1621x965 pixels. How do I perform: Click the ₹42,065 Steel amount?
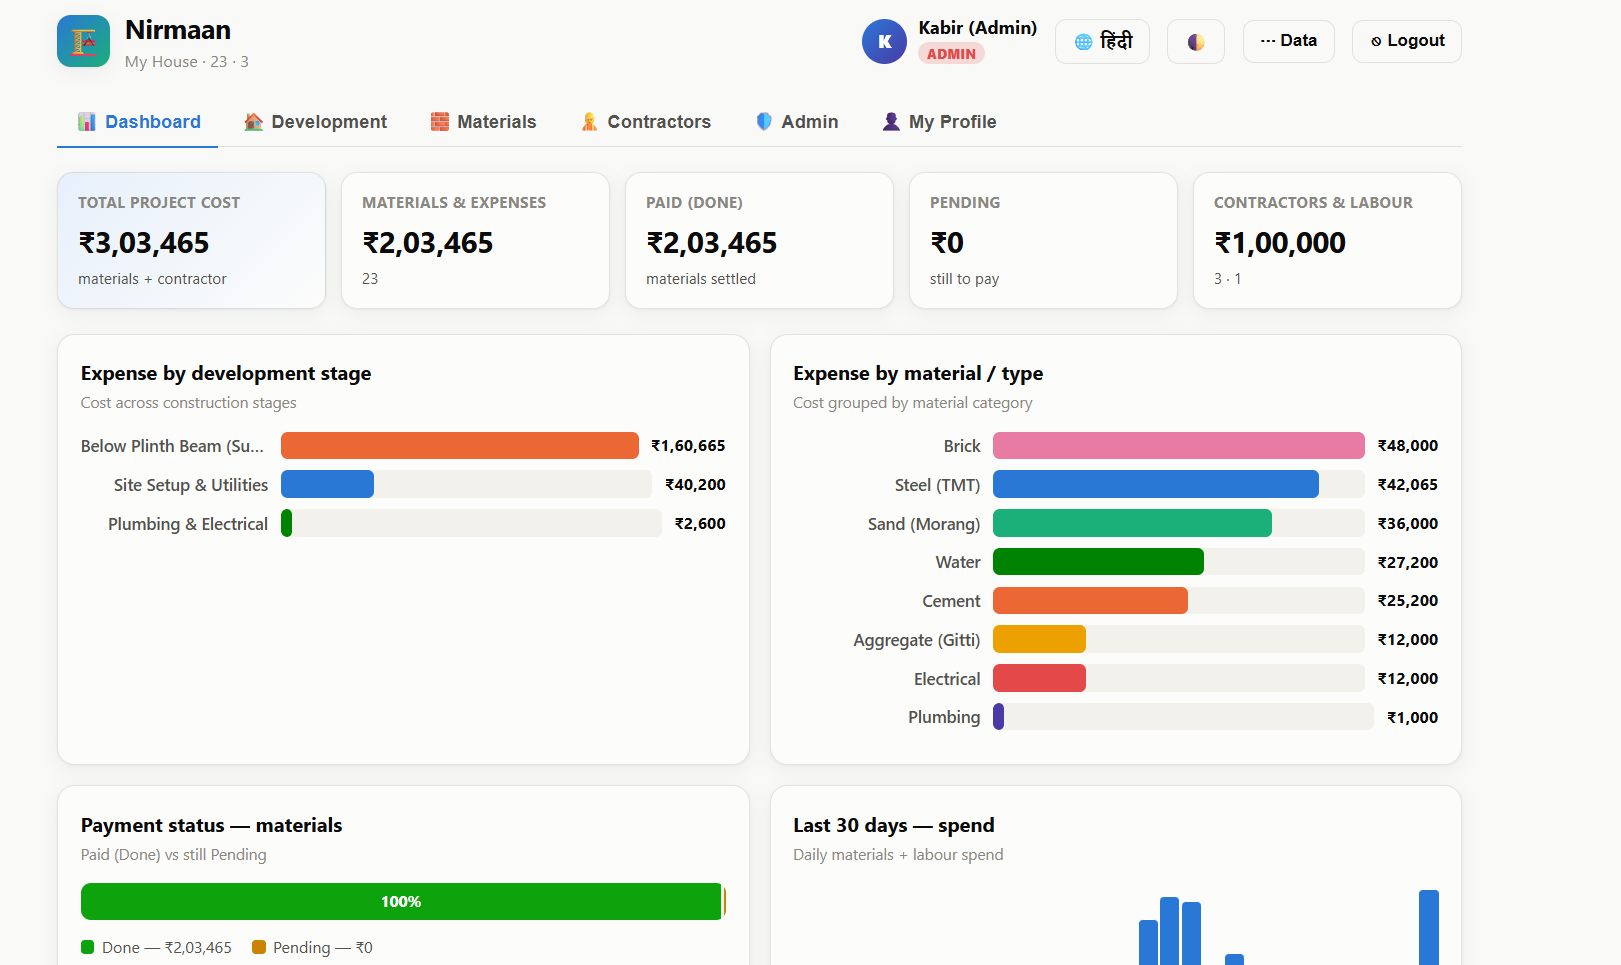(x=1408, y=485)
